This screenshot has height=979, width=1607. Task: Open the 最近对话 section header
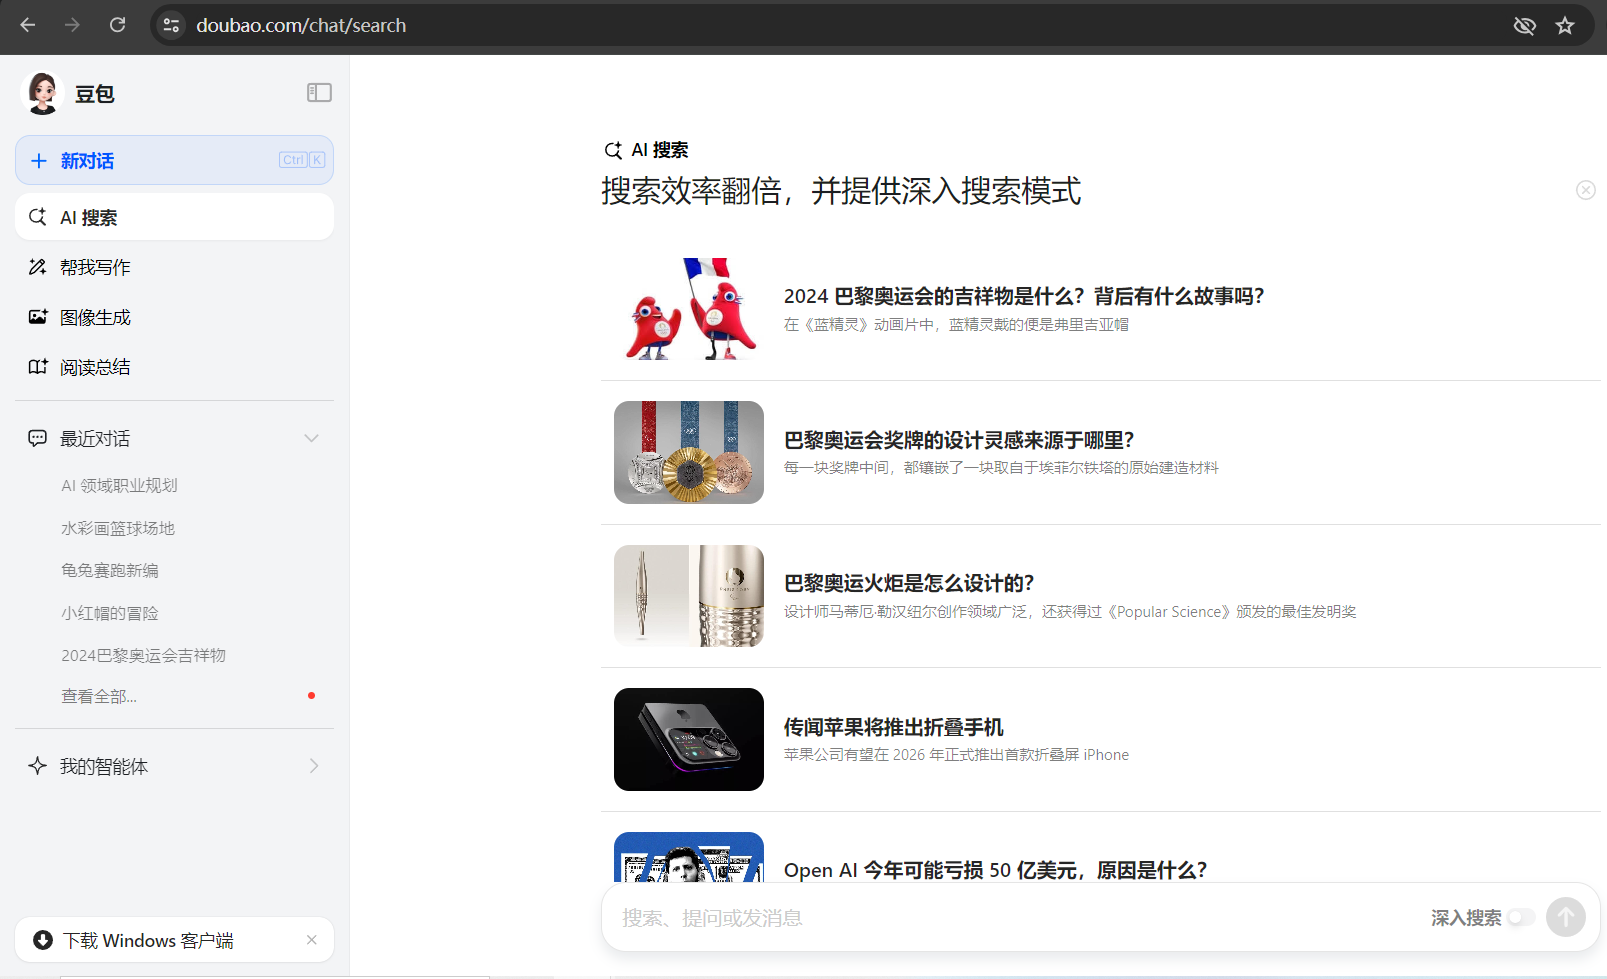click(174, 438)
